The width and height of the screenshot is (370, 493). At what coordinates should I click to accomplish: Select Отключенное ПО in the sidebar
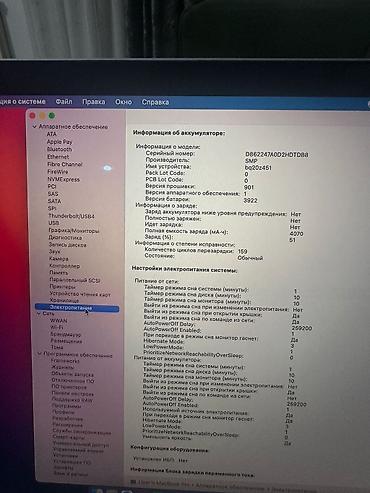73,380
